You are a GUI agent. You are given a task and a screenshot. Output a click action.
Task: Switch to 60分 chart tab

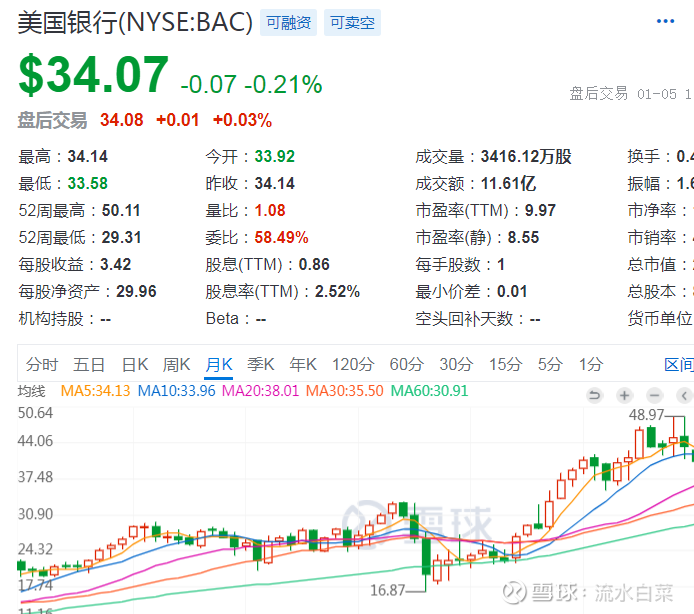coord(406,365)
